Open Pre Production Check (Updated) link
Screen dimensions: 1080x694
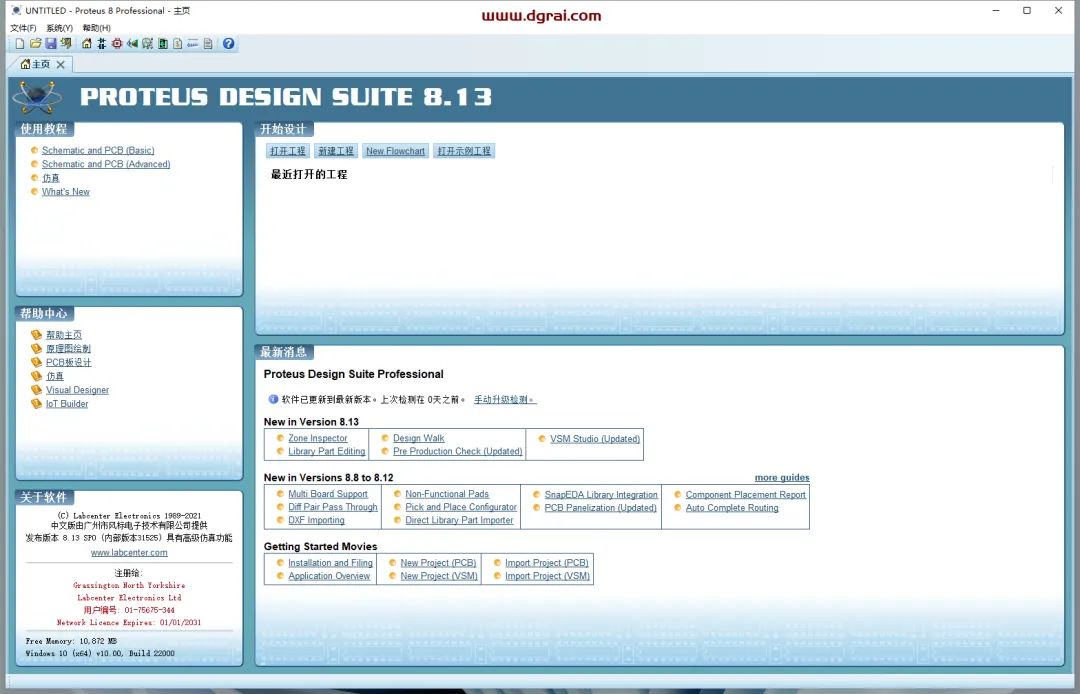click(x=457, y=451)
